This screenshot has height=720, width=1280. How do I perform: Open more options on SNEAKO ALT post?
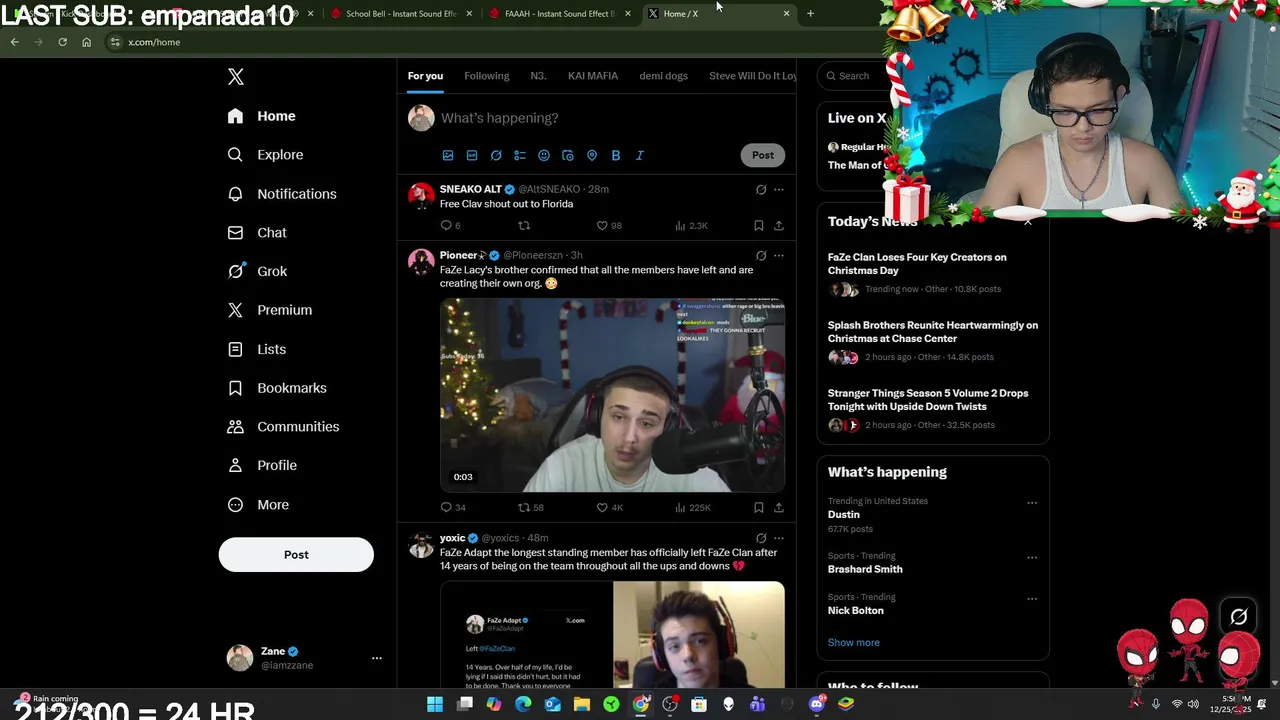tap(779, 189)
